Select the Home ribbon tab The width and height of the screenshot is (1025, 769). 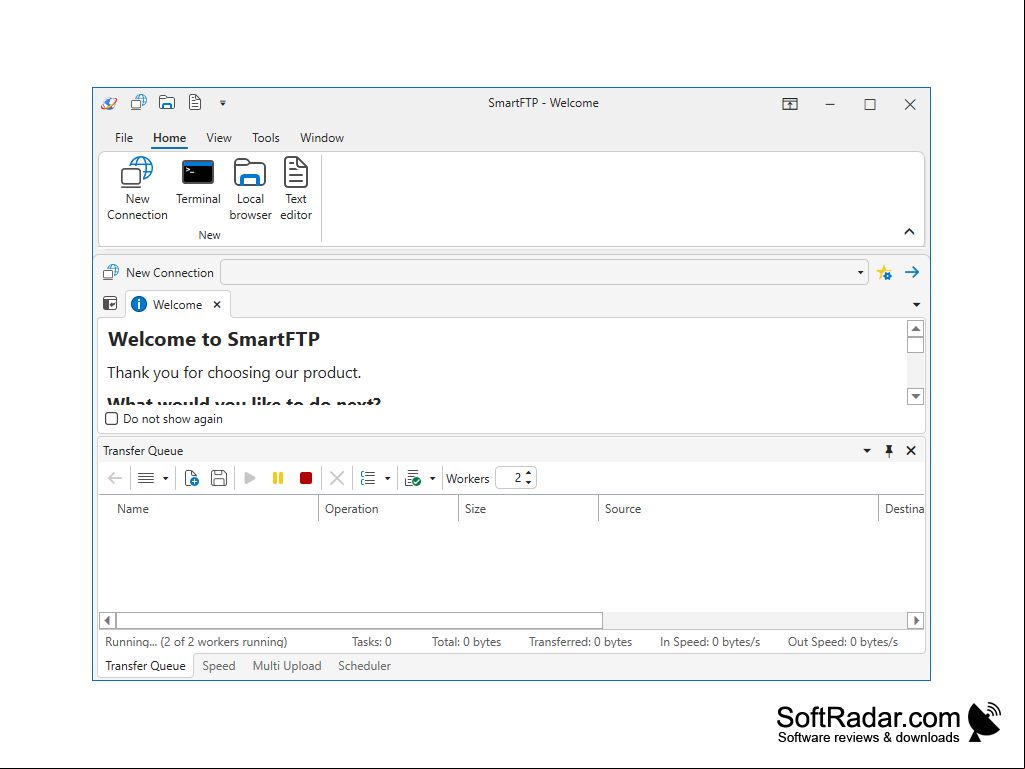click(169, 138)
